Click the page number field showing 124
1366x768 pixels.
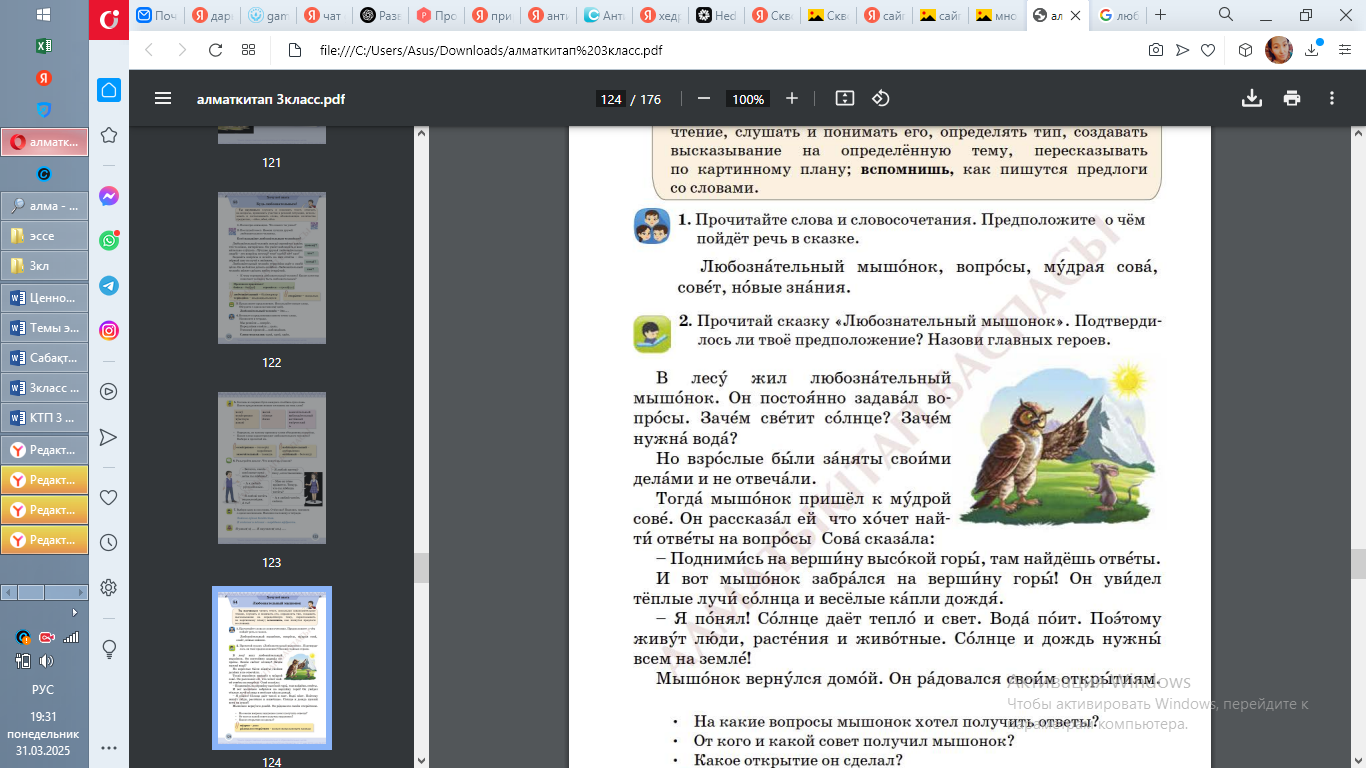point(611,99)
